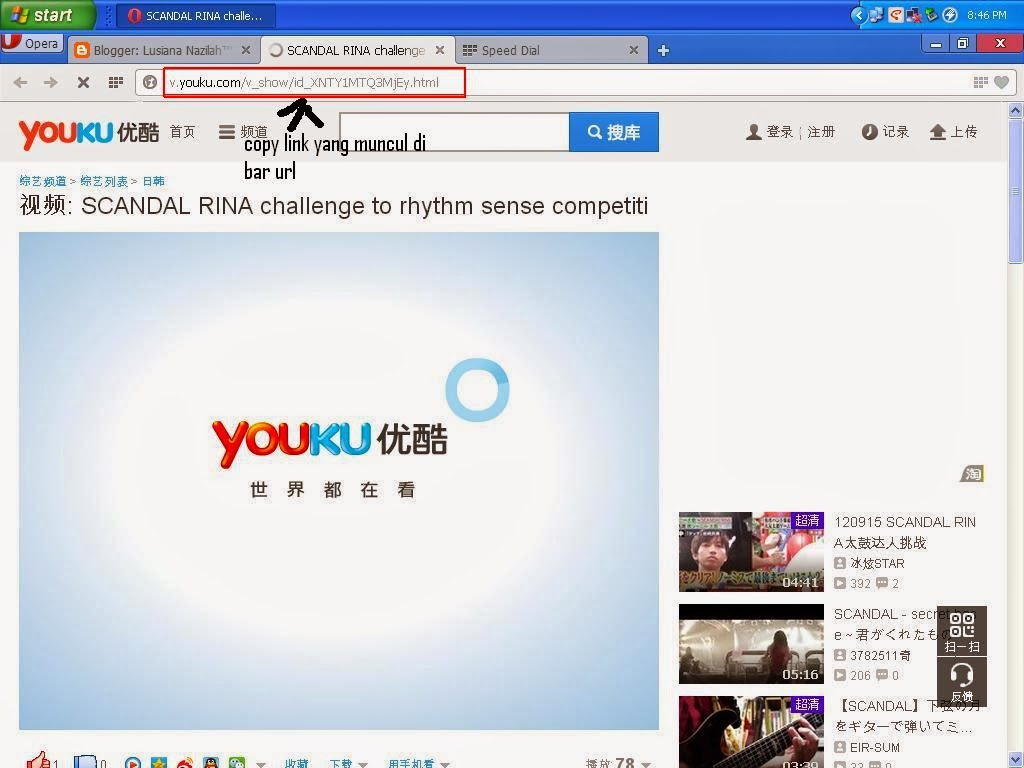Image resolution: width=1024 pixels, height=768 pixels.
Task: Open uploader 冰炫STAR profile
Action: tap(877, 563)
